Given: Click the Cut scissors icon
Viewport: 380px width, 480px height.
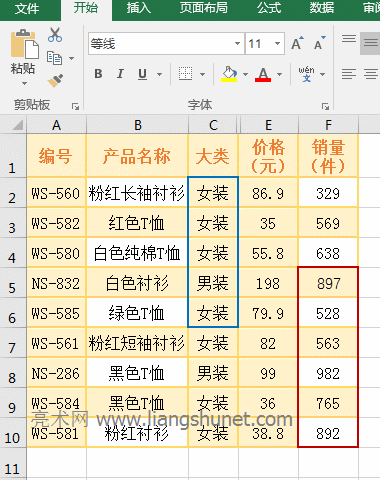Looking at the screenshot, I should click(x=55, y=35).
